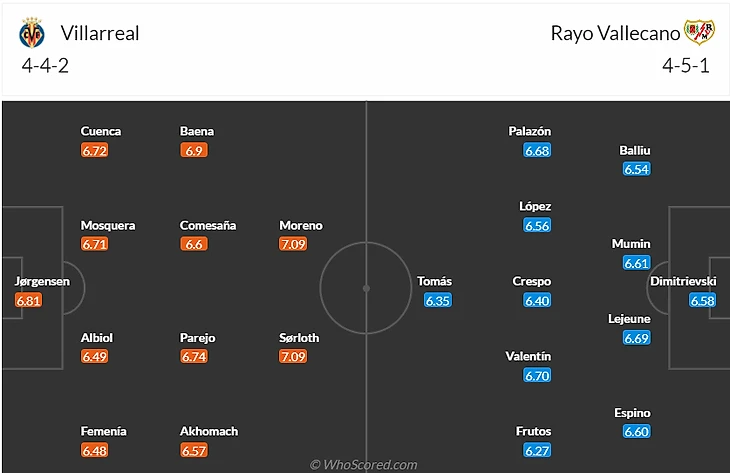Select player Parejo in midfield

pos(197,338)
